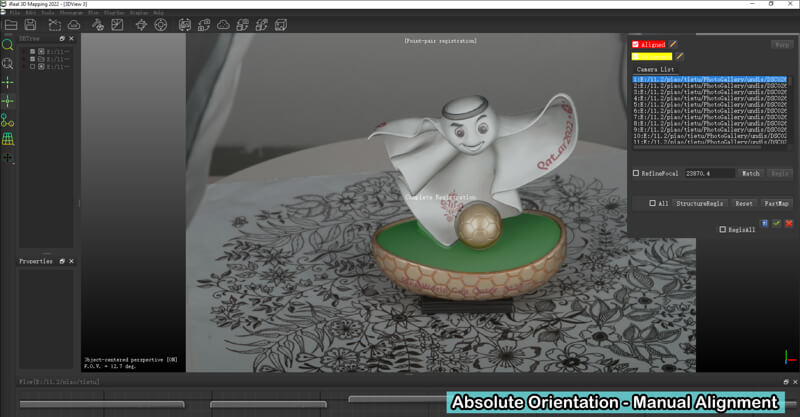Save project with the floppy disk icon
Viewport: 800px width, 417px height.
(30, 24)
